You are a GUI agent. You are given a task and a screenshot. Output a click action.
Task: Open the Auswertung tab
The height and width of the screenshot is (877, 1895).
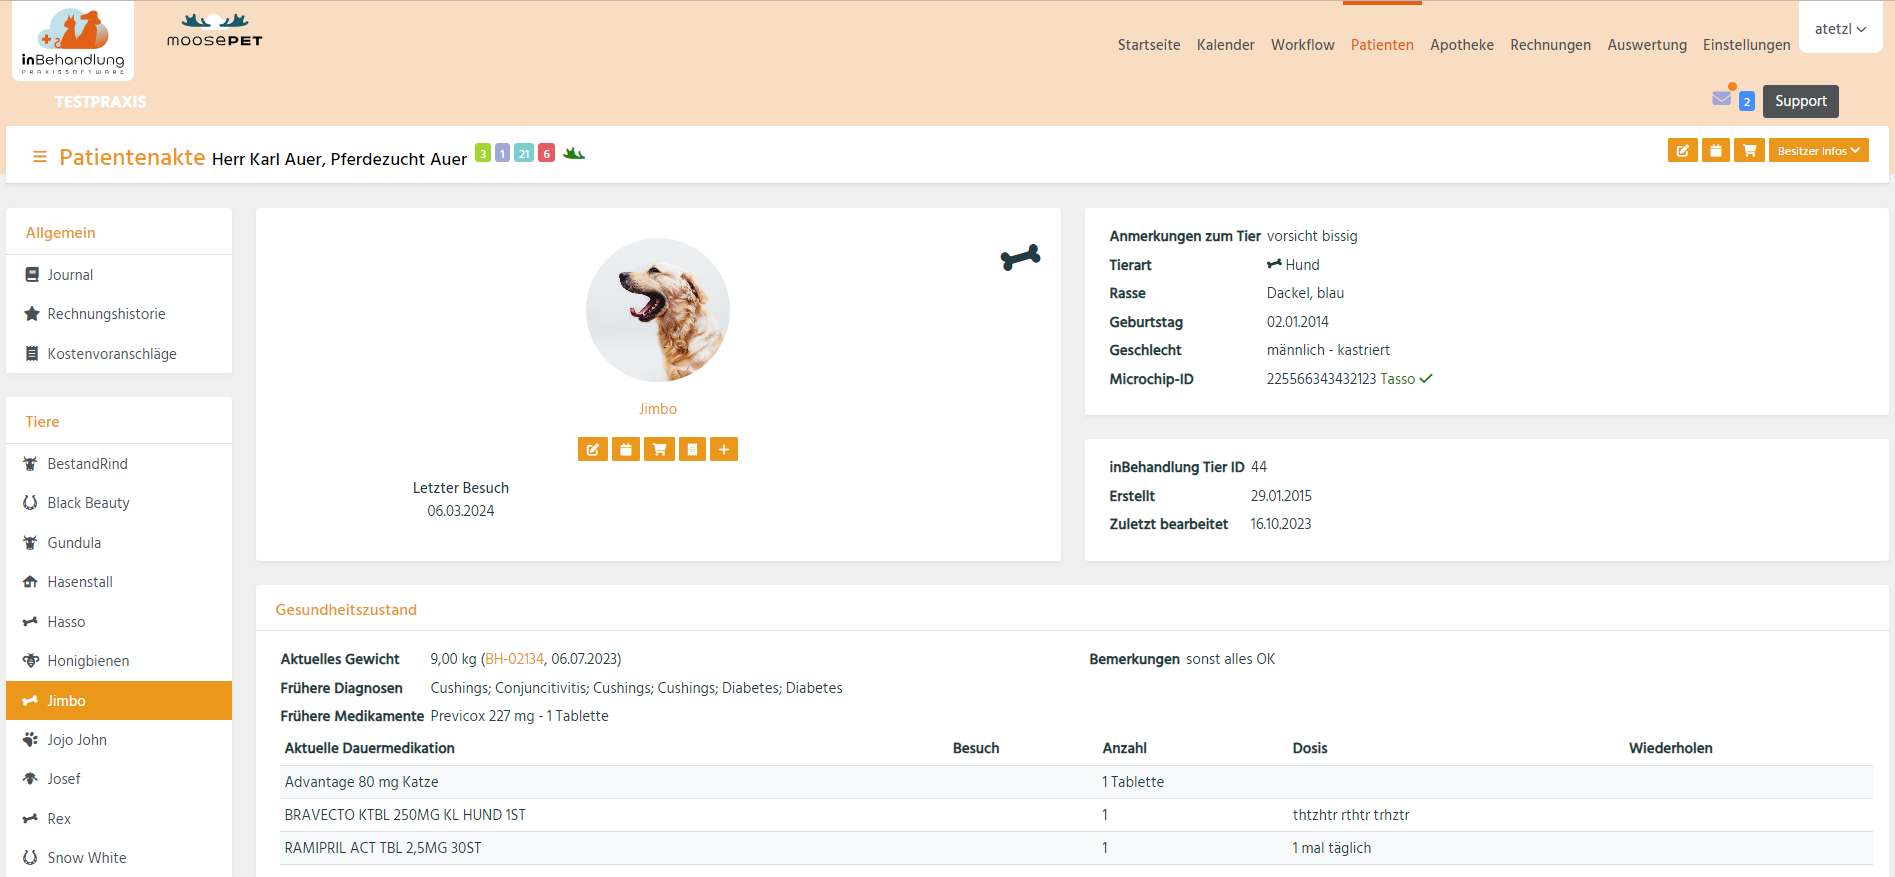click(x=1647, y=45)
